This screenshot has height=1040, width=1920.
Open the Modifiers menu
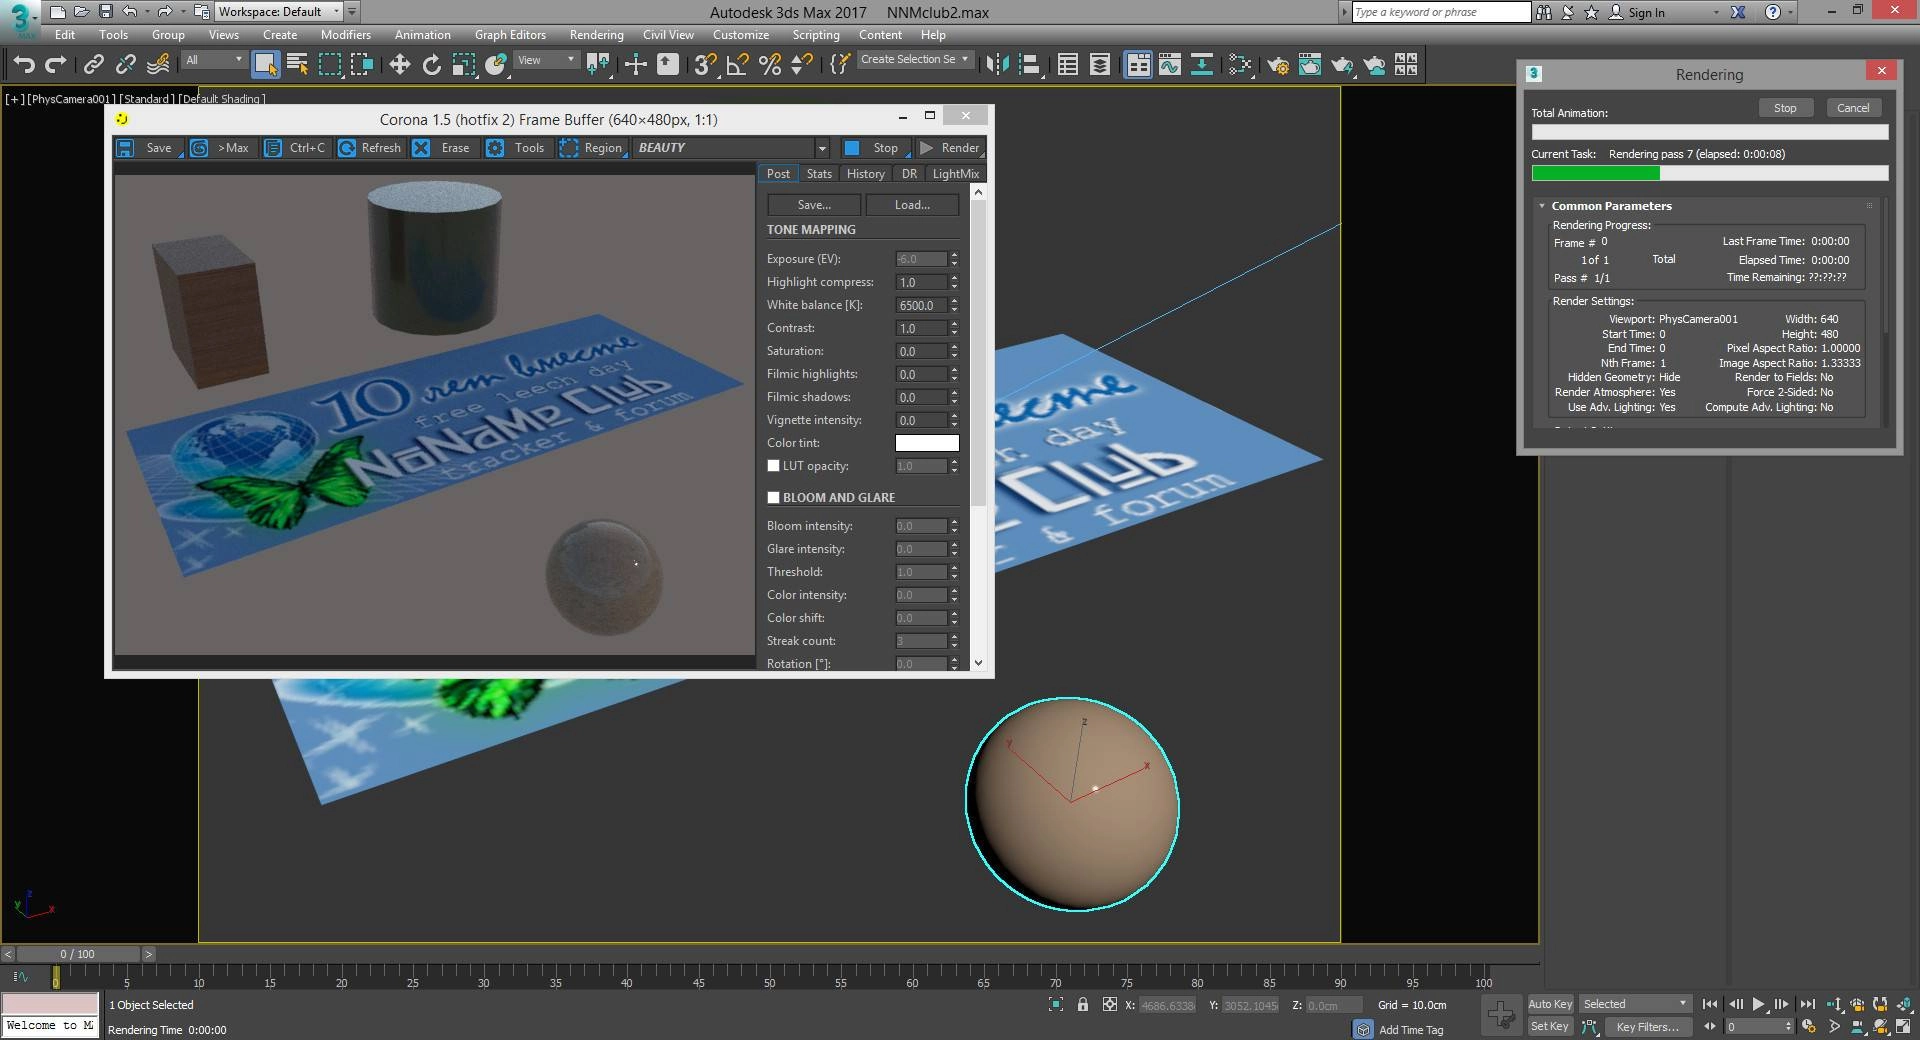point(345,34)
